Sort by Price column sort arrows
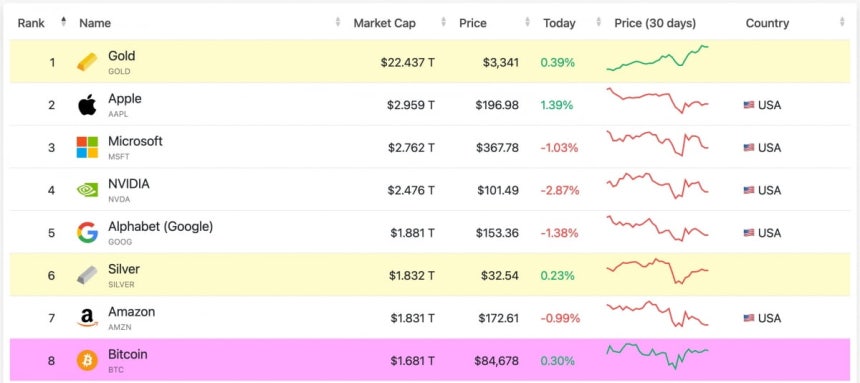This screenshot has width=860, height=383. pos(528,22)
